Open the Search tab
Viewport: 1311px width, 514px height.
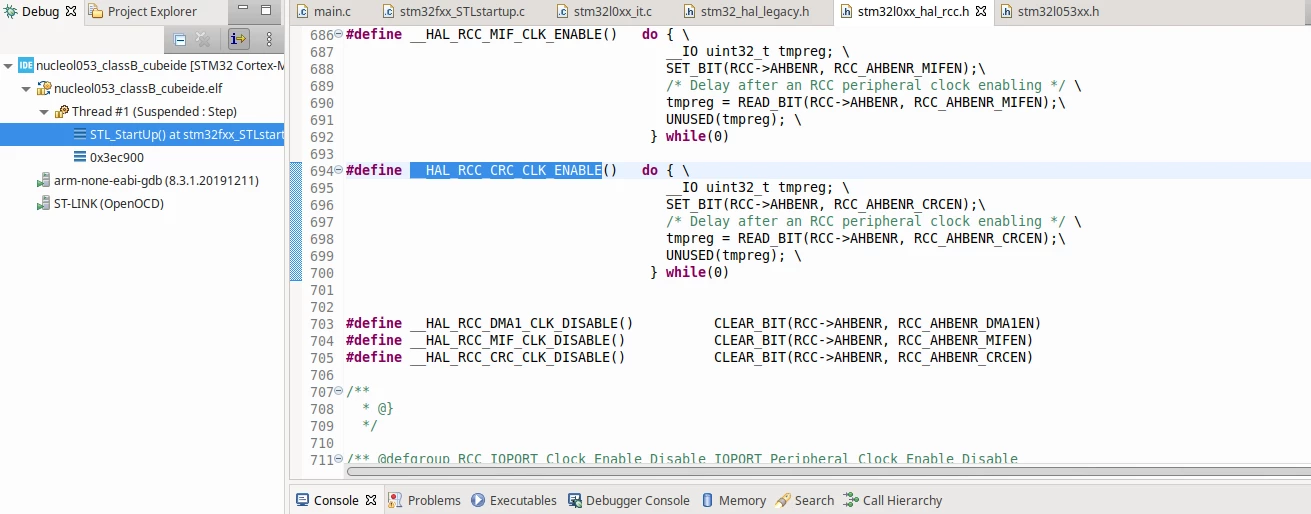[804, 500]
